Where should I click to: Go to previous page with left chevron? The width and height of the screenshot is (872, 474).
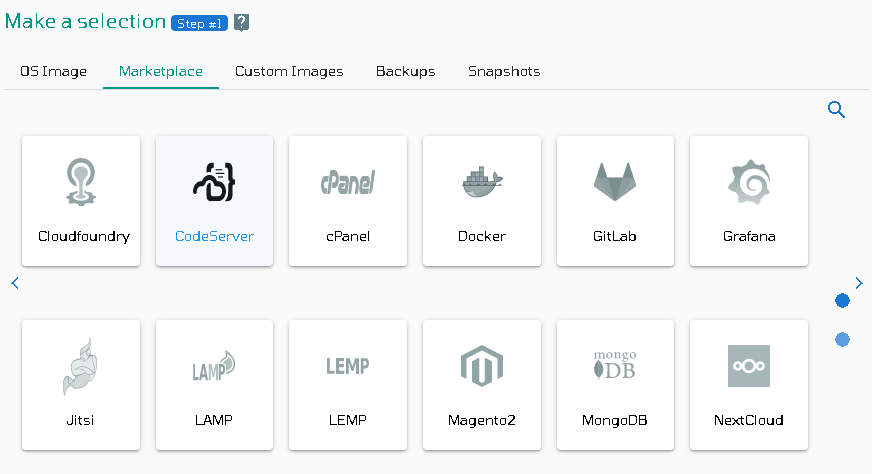[15, 283]
